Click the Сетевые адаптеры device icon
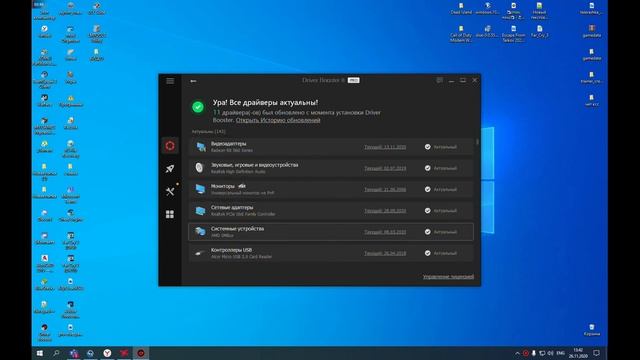Image resolution: width=640 pixels, height=360 pixels. 200,211
